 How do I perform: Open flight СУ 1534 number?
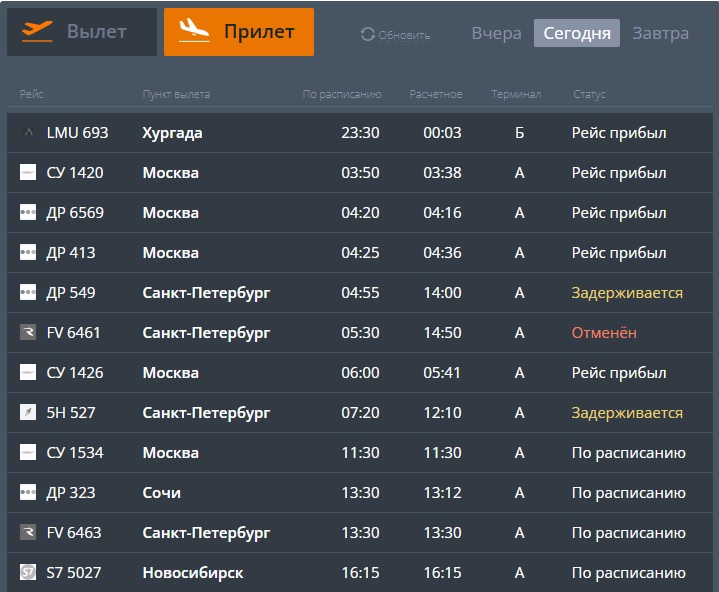coord(75,452)
